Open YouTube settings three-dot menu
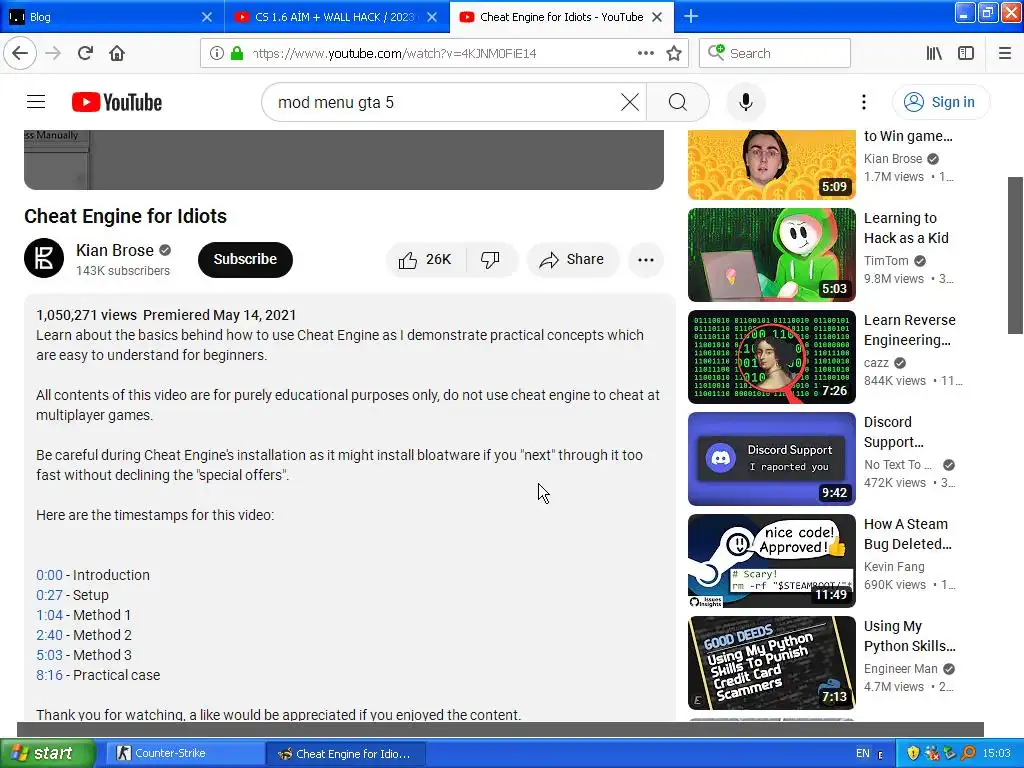This screenshot has height=768, width=1024. [863, 102]
